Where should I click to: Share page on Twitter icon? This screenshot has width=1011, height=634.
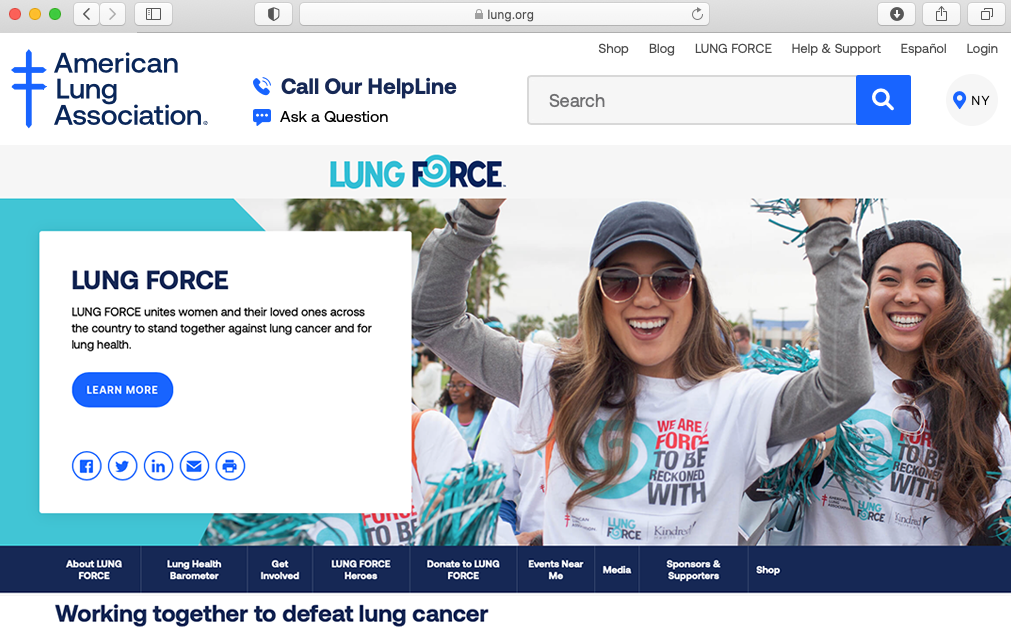click(123, 466)
